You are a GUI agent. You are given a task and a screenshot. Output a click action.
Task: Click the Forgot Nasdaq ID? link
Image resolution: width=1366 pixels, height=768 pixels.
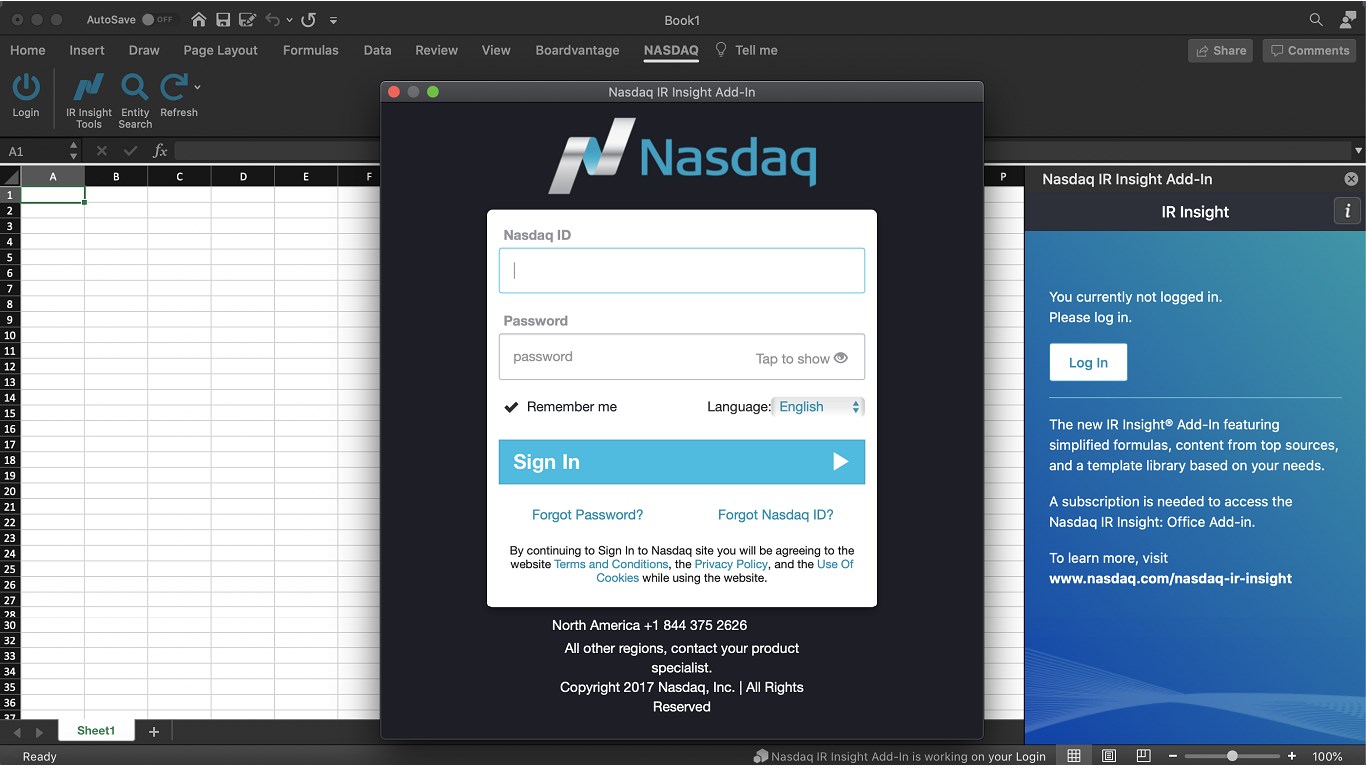tap(776, 515)
